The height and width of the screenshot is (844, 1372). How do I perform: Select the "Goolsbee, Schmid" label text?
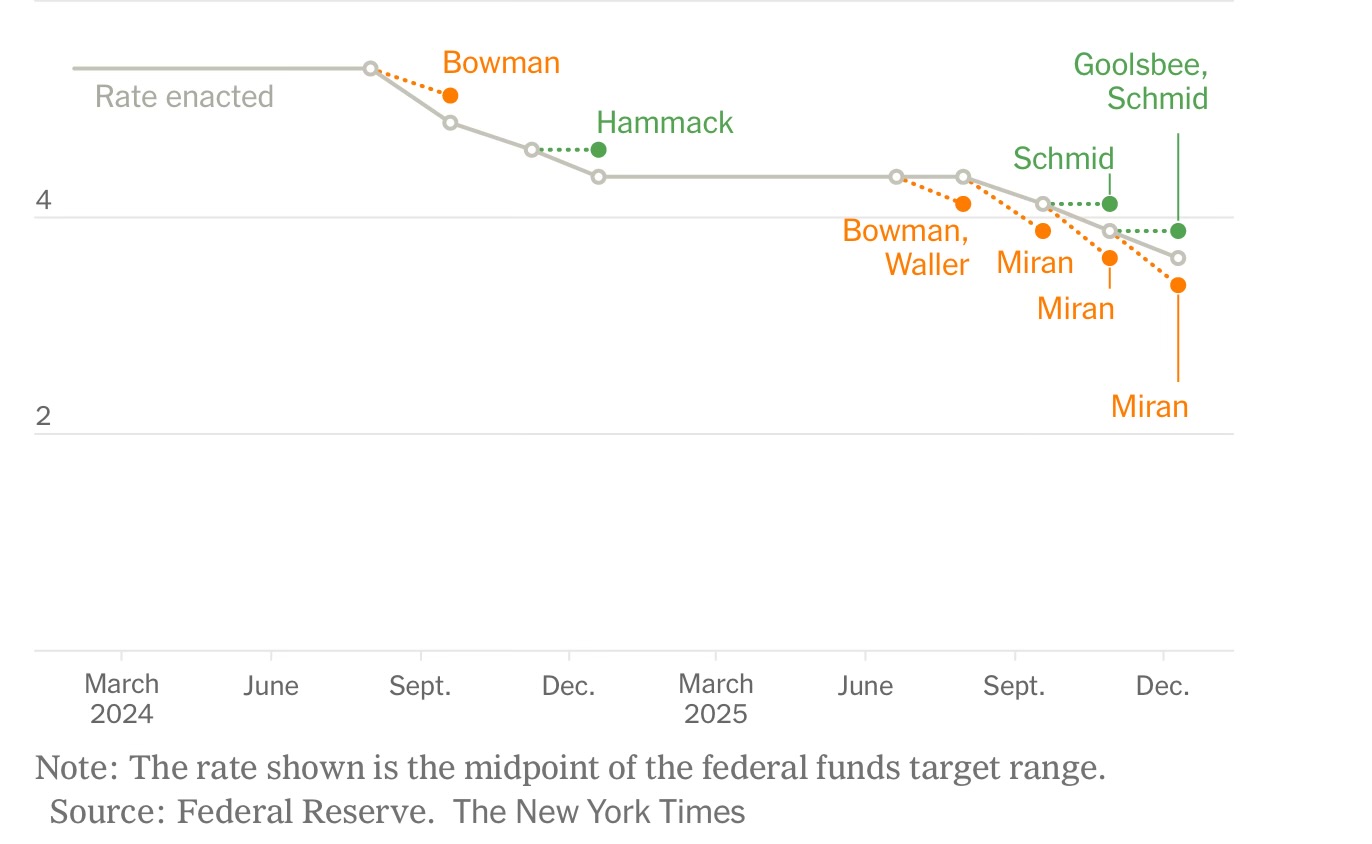click(x=1141, y=81)
